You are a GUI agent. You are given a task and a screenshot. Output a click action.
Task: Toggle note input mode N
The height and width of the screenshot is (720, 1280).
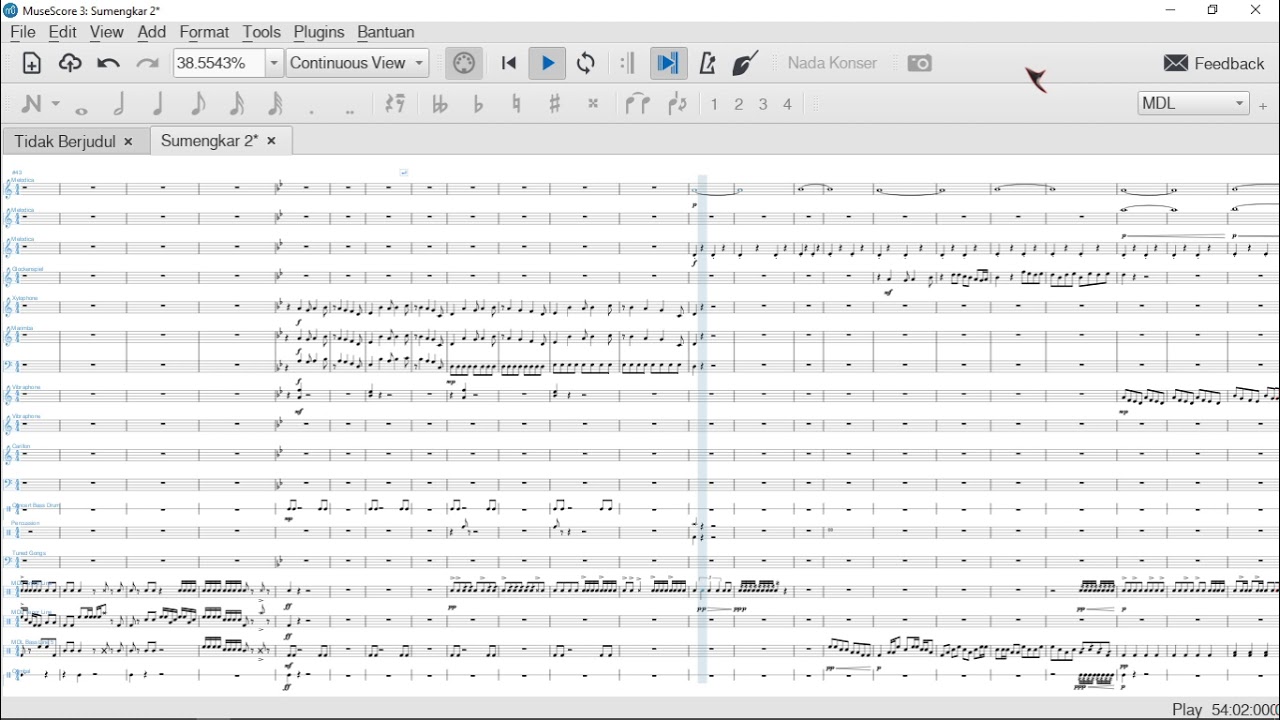31,104
